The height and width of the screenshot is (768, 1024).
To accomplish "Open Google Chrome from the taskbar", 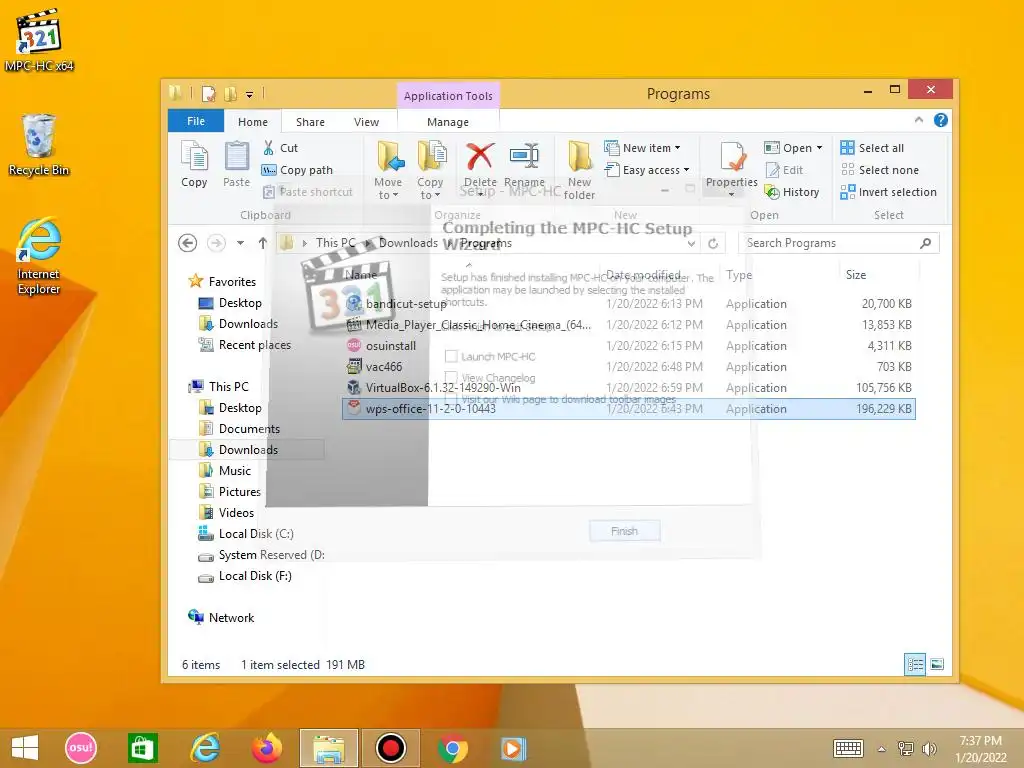I will click(453, 748).
